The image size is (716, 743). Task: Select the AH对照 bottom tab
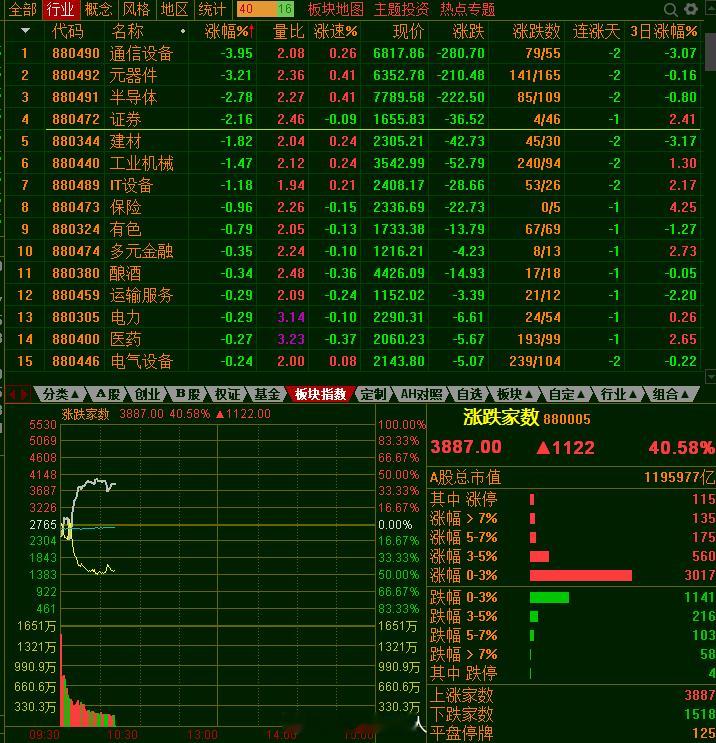[x=421, y=394]
